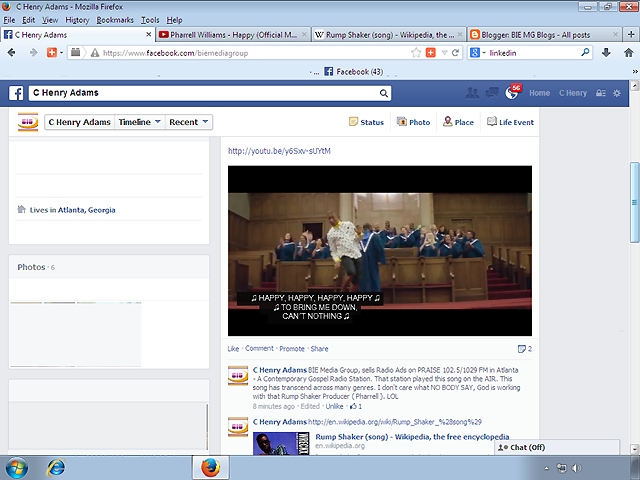The width and height of the screenshot is (640, 480).
Task: Click the BIE profile thumbnail beside the name button
Action: (28, 122)
